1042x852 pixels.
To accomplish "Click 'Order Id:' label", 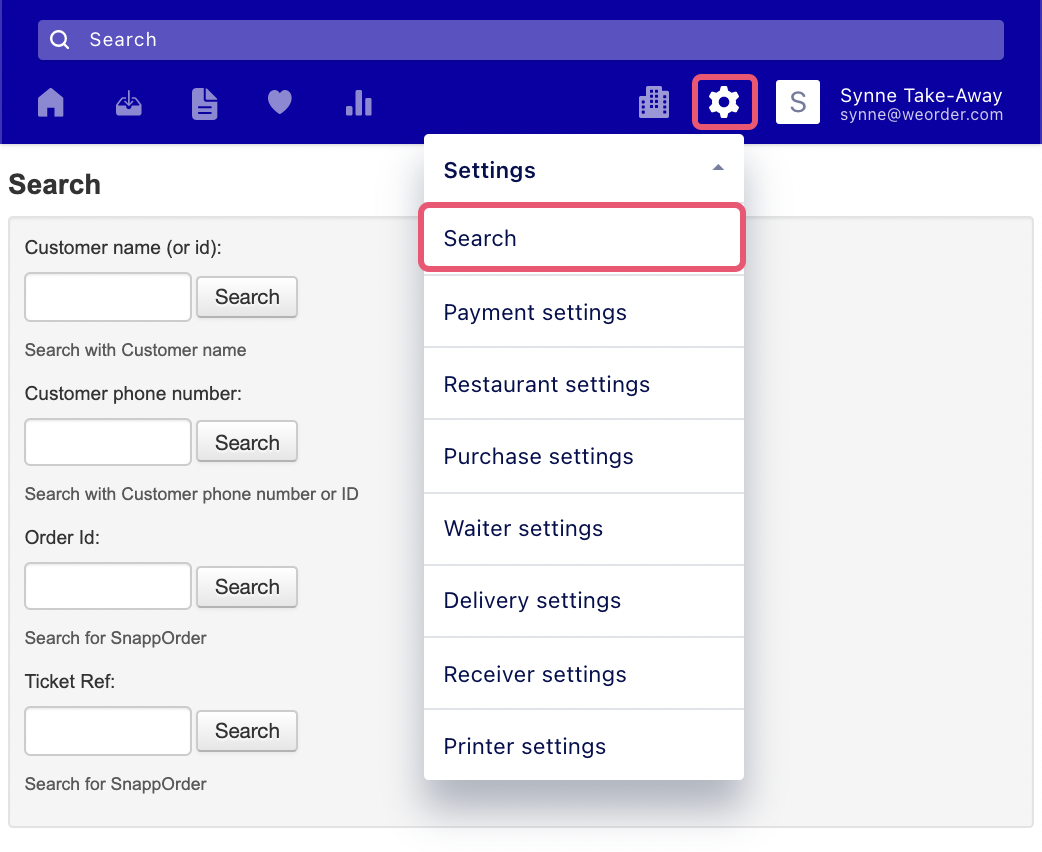I will pyautogui.click(x=62, y=538).
